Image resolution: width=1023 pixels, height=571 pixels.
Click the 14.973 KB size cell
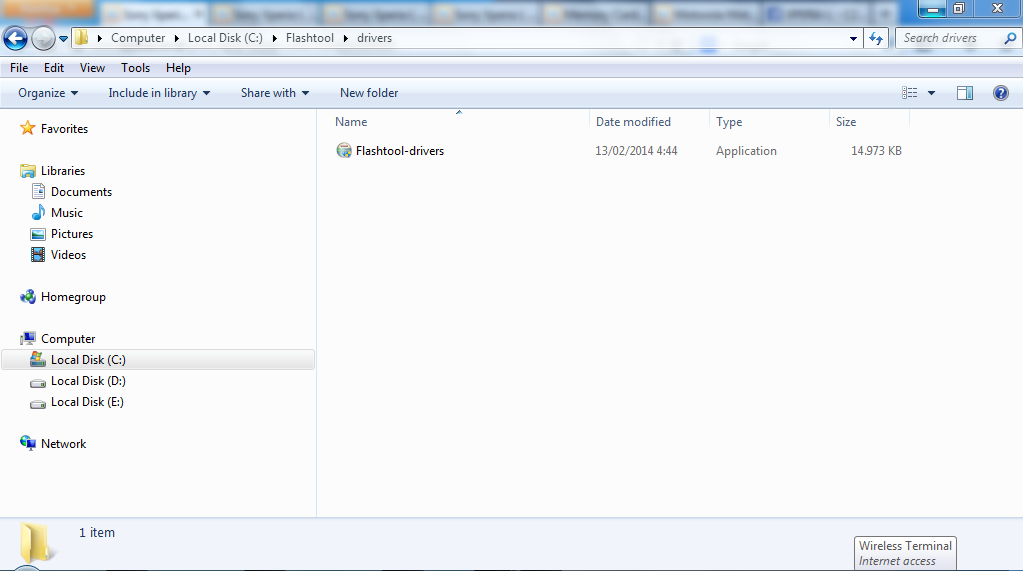tap(876, 151)
